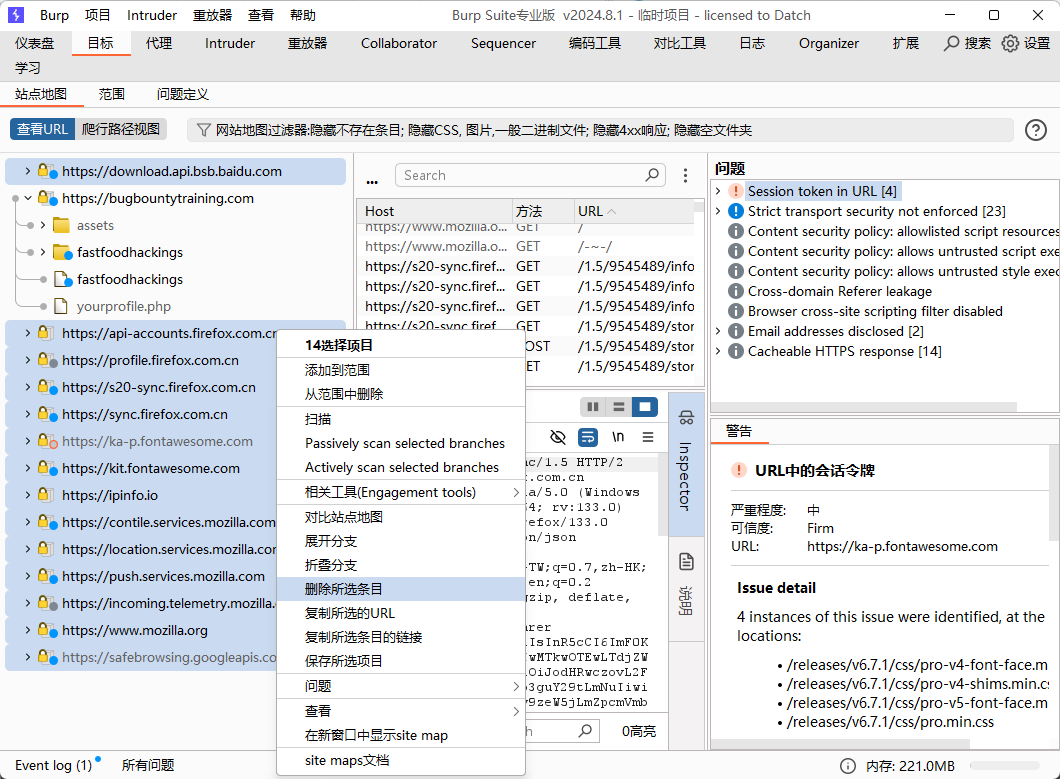Open the three-dot options menu beside Search
The width and height of the screenshot is (1060, 779).
(x=685, y=175)
